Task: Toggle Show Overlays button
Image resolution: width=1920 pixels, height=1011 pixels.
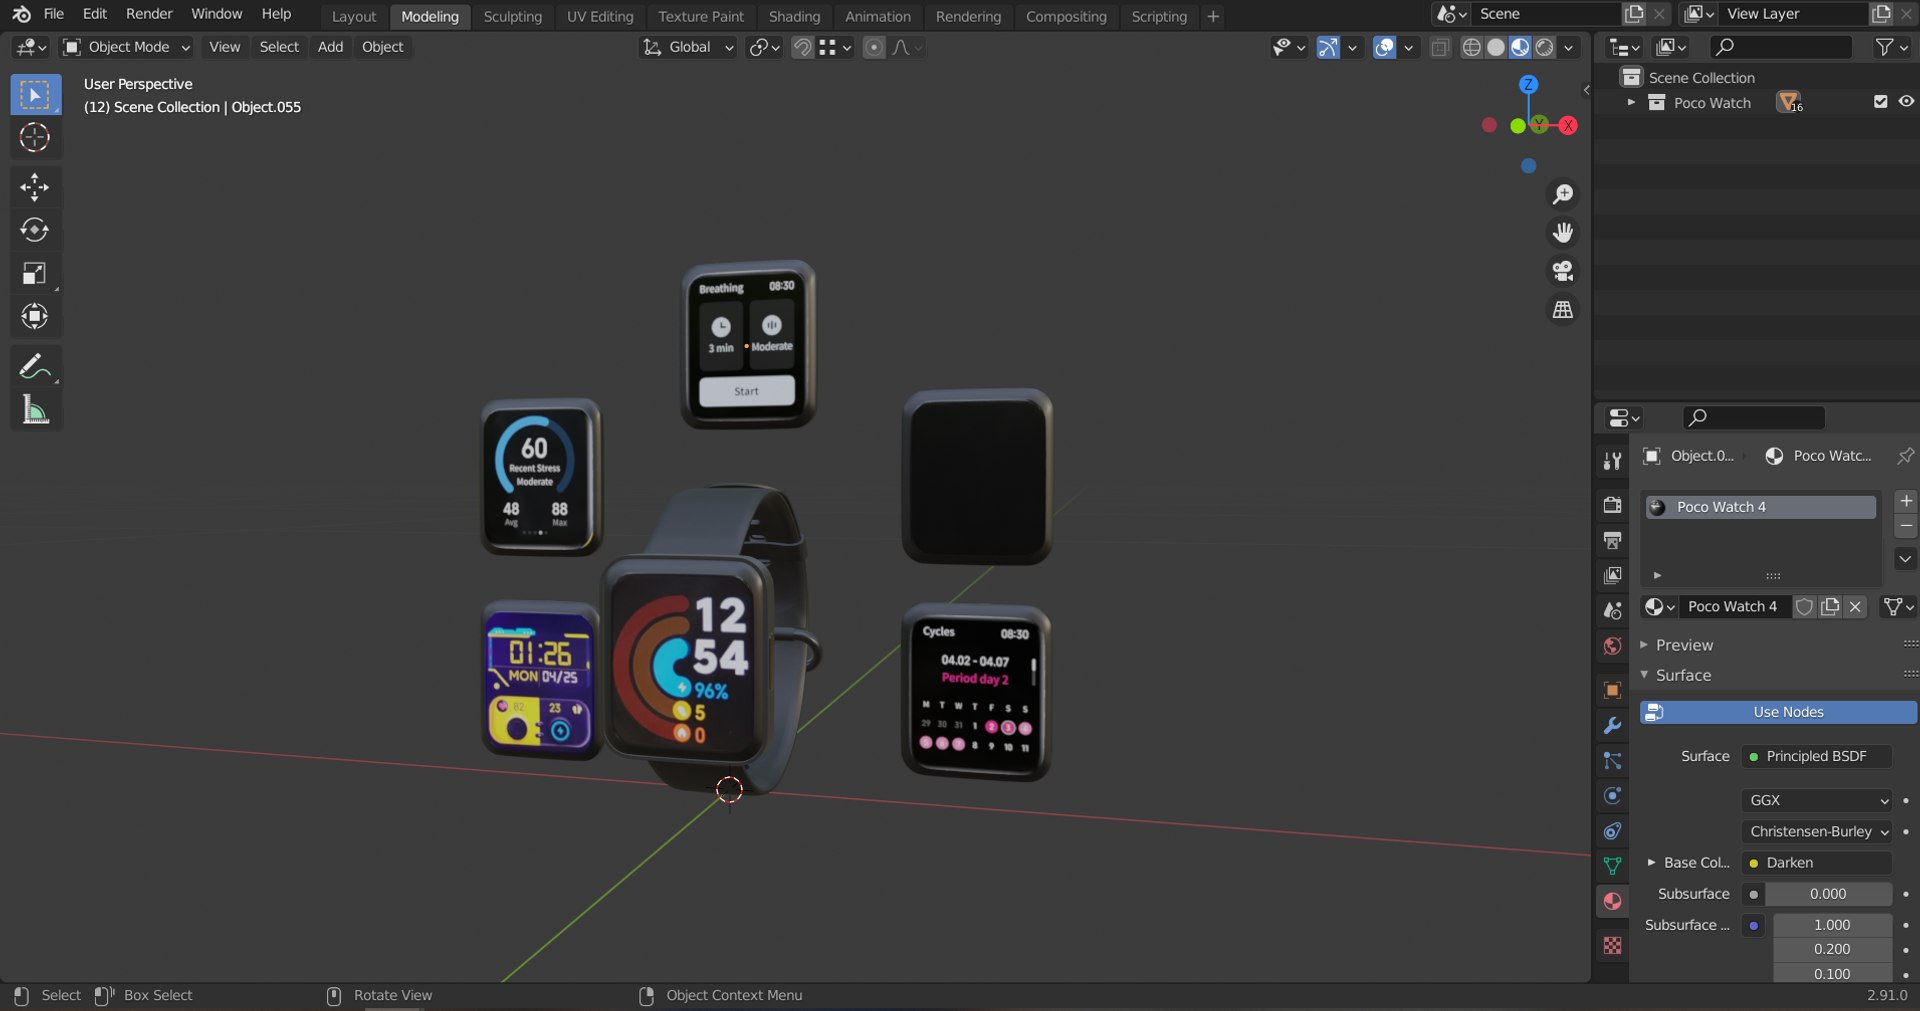Action: click(x=1384, y=47)
